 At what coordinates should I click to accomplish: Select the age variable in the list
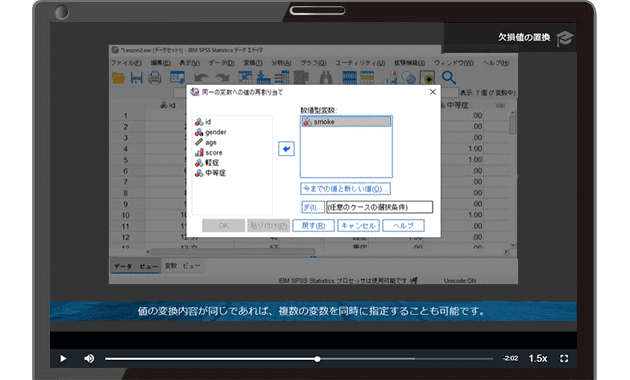[x=206, y=143]
